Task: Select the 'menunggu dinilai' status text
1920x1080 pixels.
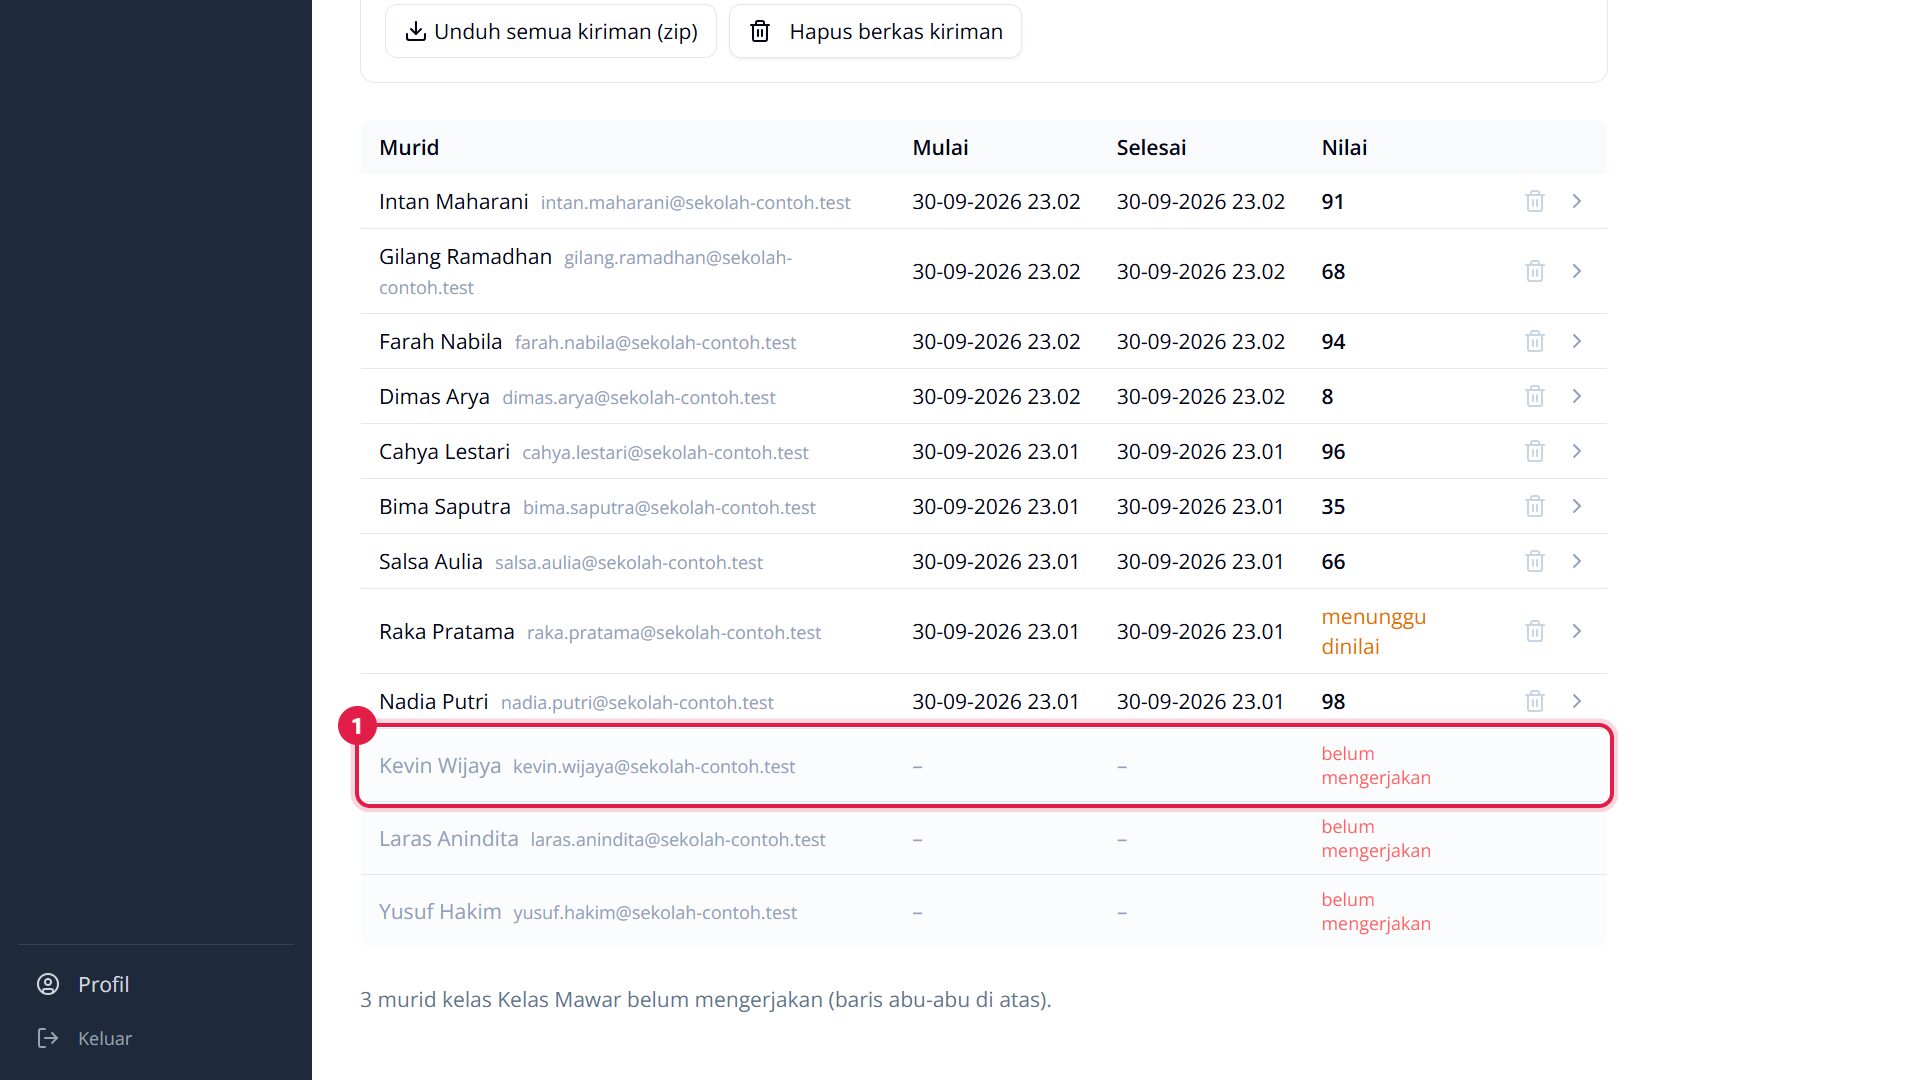Action: [1373, 631]
